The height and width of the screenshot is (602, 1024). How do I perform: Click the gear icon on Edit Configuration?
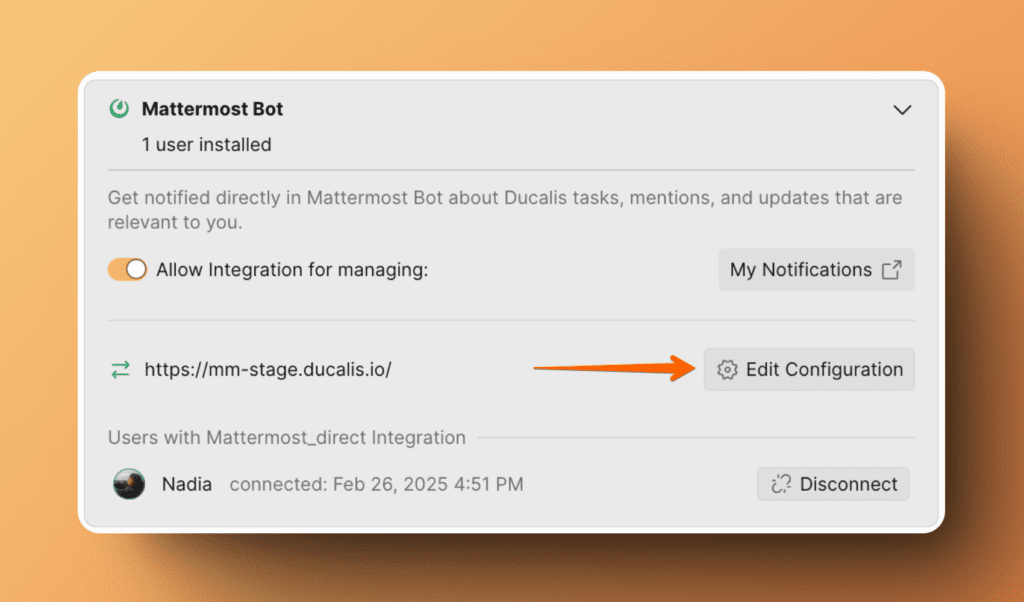(728, 370)
